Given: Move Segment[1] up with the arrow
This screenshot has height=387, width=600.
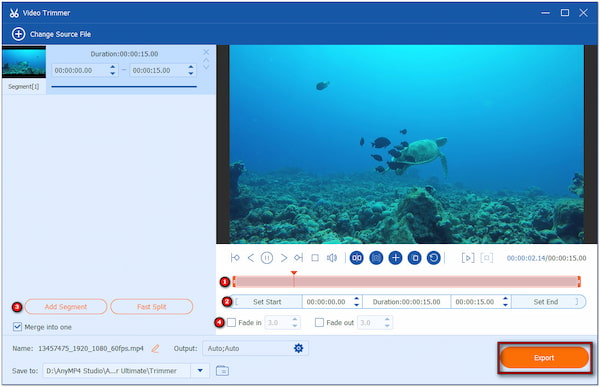Looking at the screenshot, I should pyautogui.click(x=206, y=60).
